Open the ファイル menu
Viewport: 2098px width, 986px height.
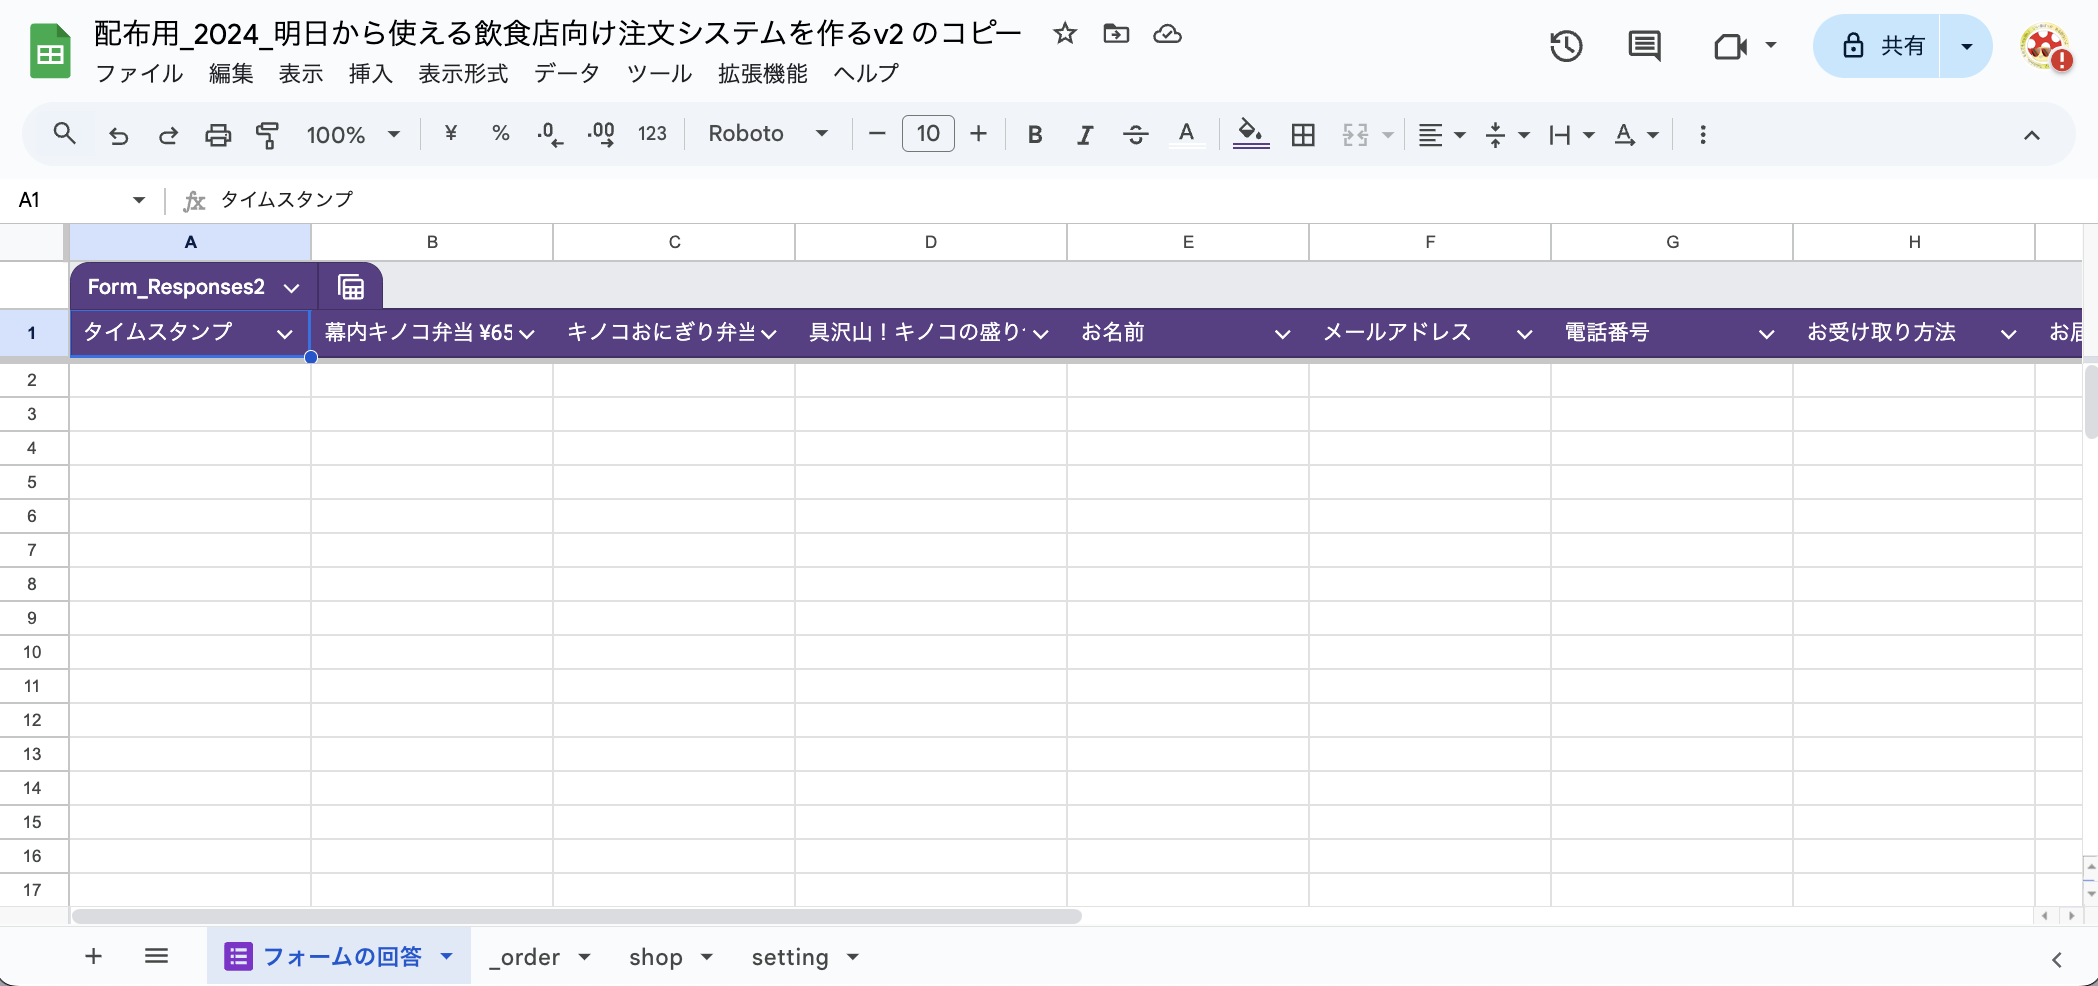(139, 73)
